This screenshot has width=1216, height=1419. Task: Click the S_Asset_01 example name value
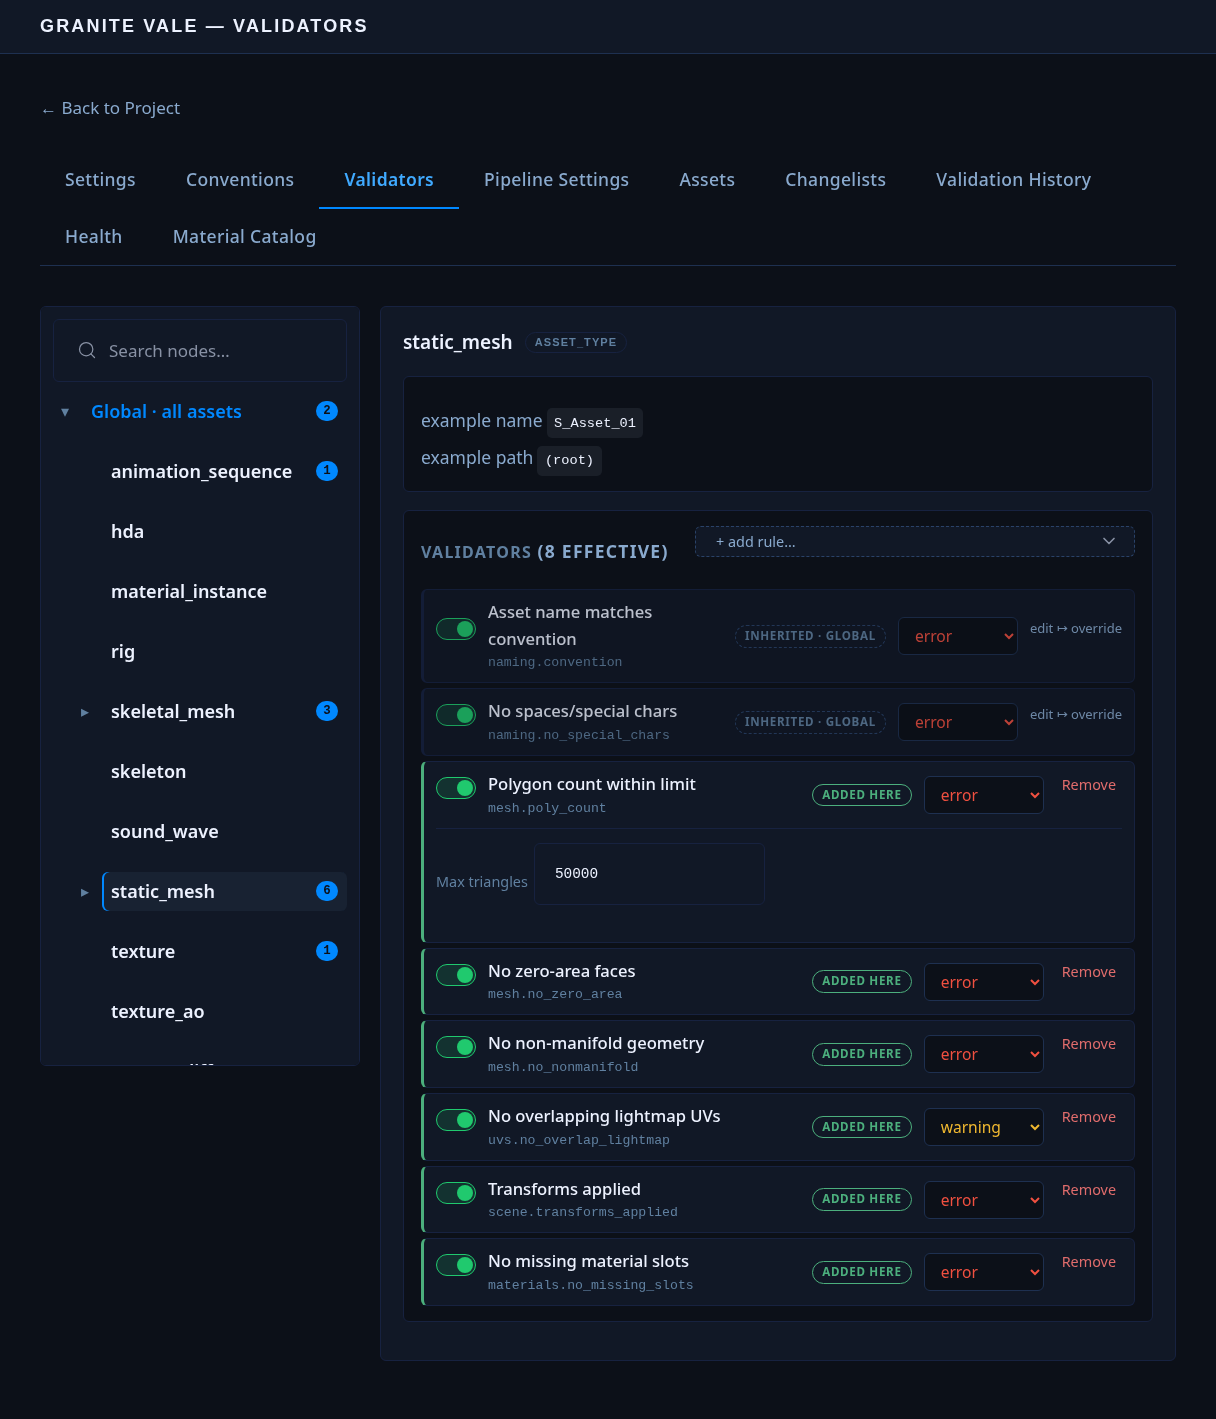[595, 422]
